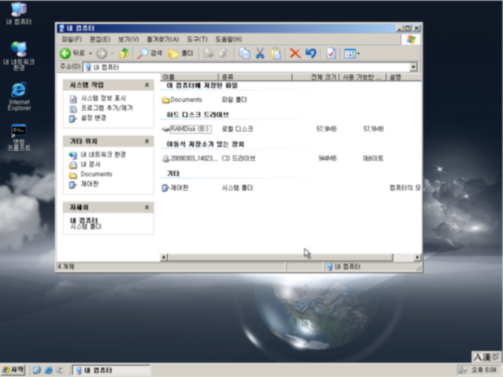Toggle the Folders pane button
The image size is (503, 377).
click(180, 53)
